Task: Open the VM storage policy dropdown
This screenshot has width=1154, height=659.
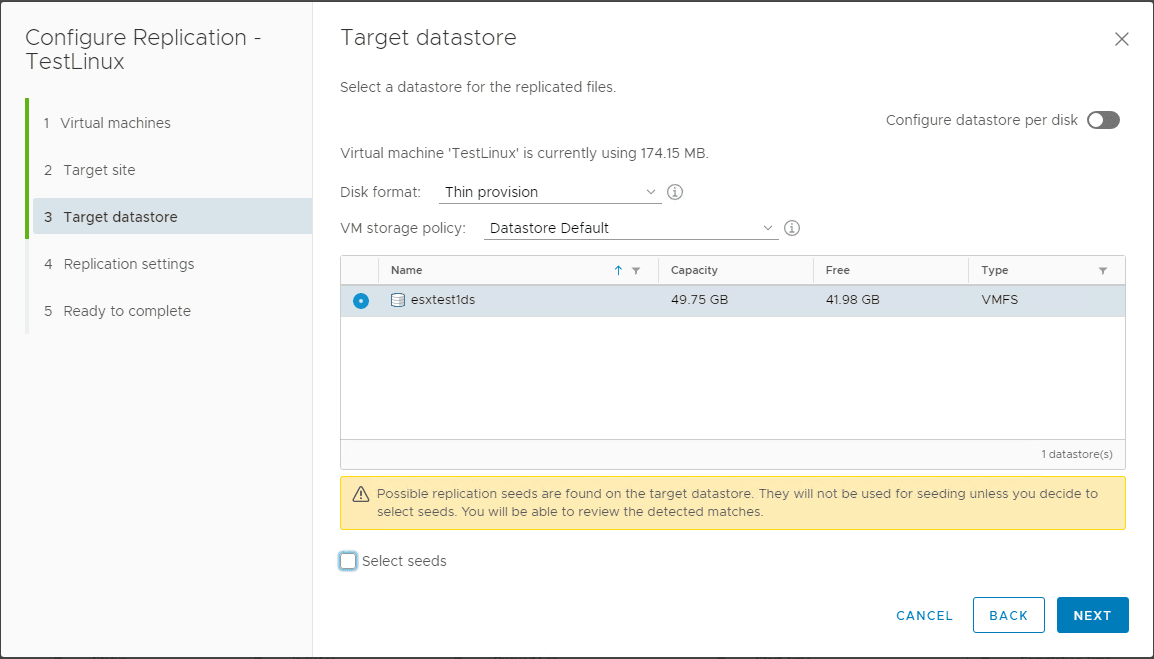Action: tap(630, 228)
